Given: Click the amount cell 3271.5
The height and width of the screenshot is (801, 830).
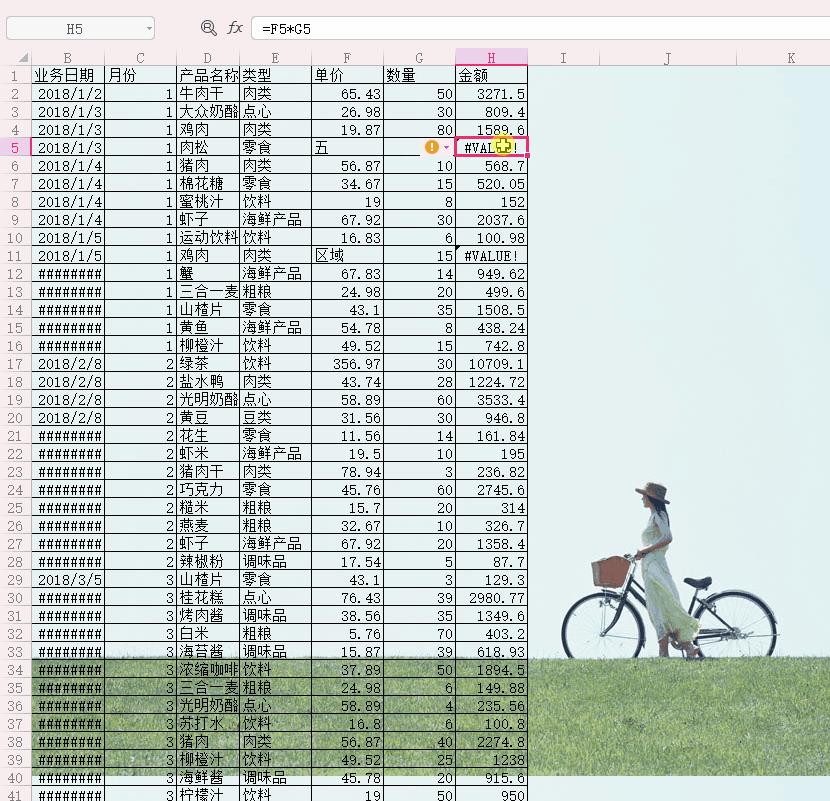Looking at the screenshot, I should [491, 94].
